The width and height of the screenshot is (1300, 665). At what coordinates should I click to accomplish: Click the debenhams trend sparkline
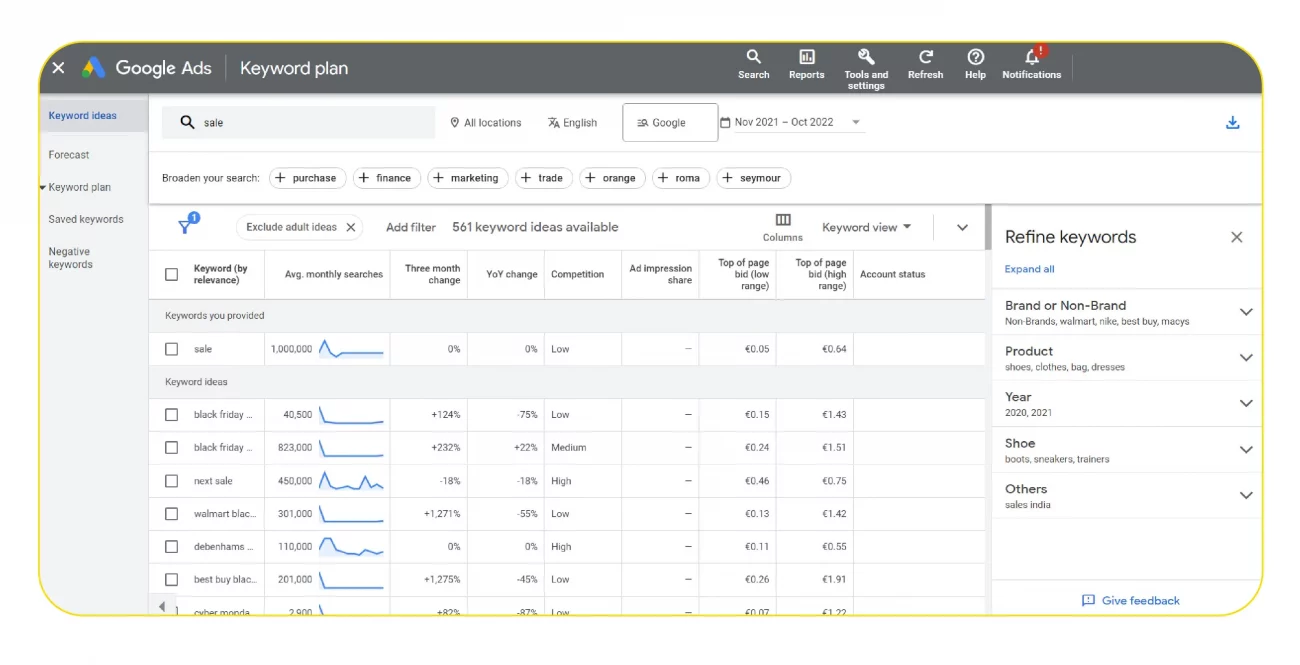tap(351, 547)
